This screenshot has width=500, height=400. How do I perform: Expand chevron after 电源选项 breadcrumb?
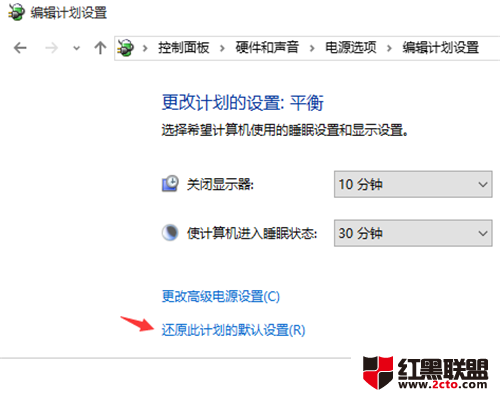(x=389, y=49)
